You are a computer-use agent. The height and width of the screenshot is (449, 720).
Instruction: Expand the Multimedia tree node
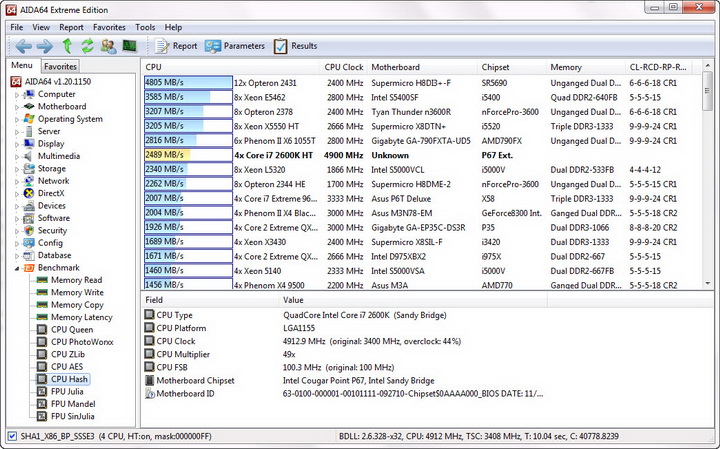click(x=17, y=157)
